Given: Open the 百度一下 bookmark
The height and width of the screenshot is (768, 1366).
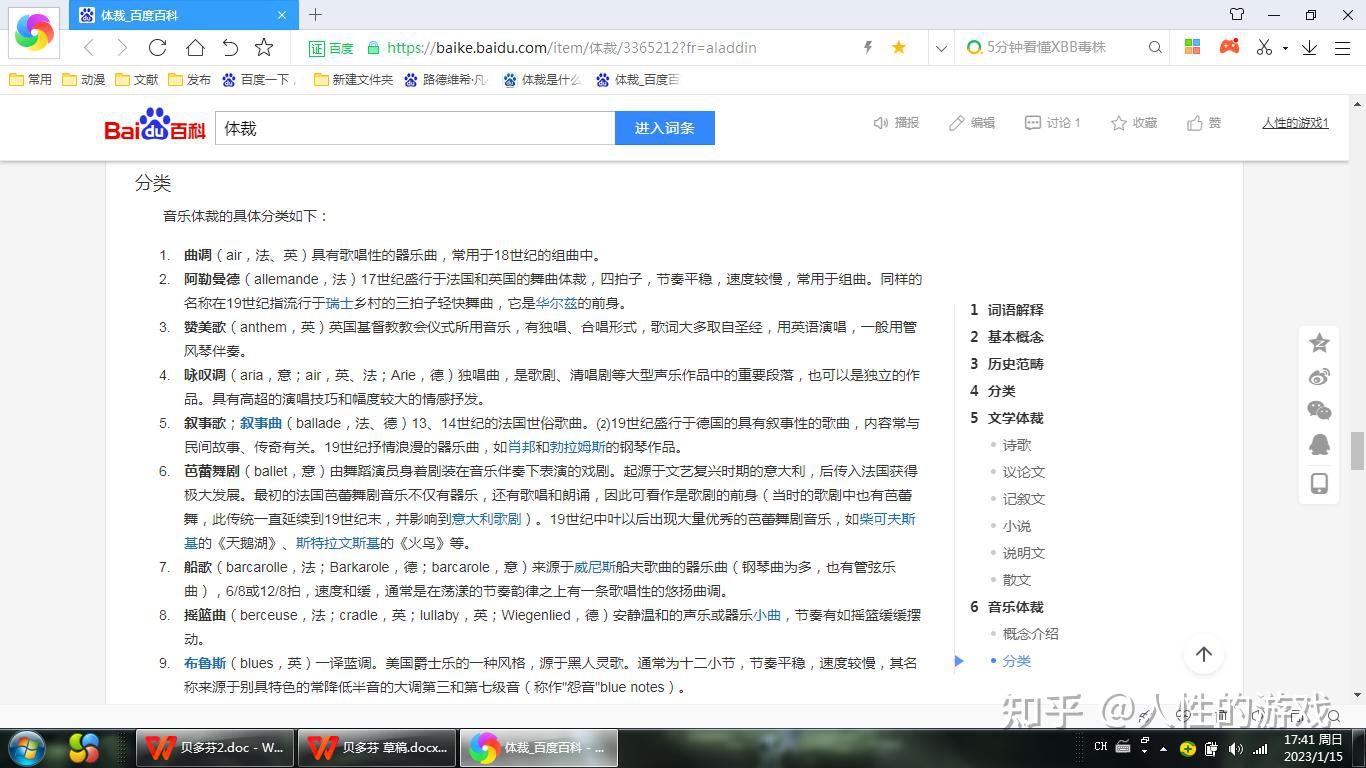Looking at the screenshot, I should 258,80.
